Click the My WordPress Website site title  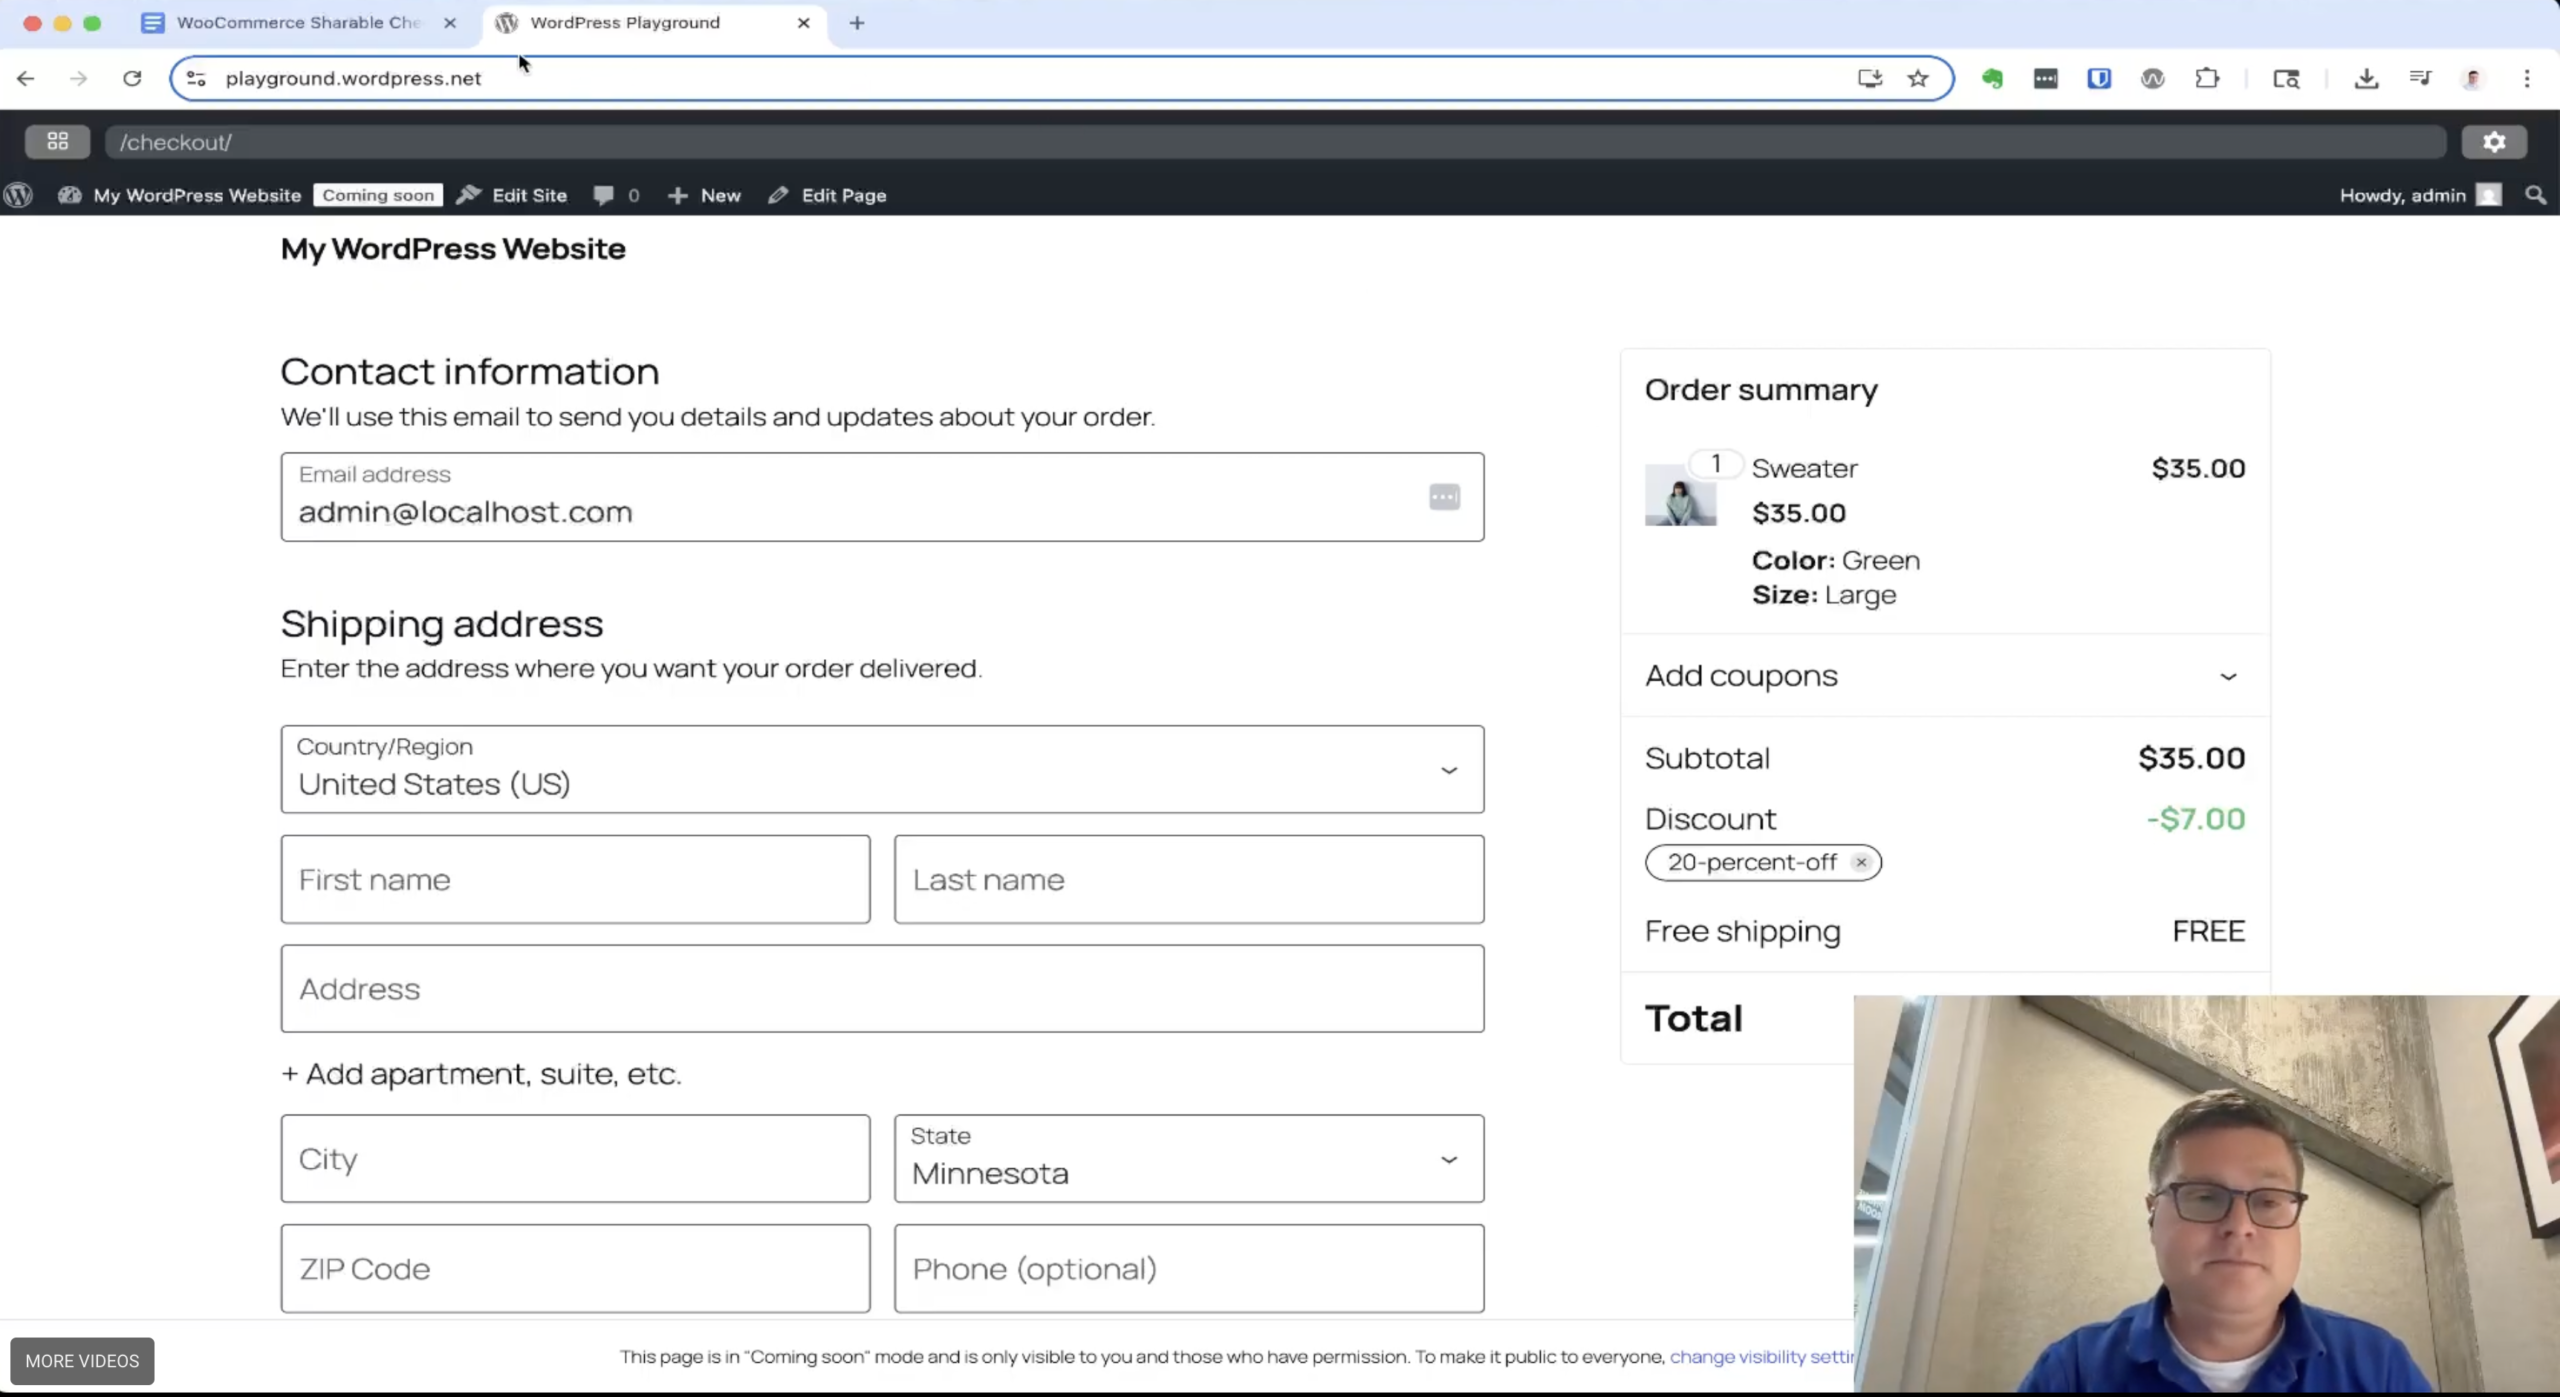pos(453,249)
